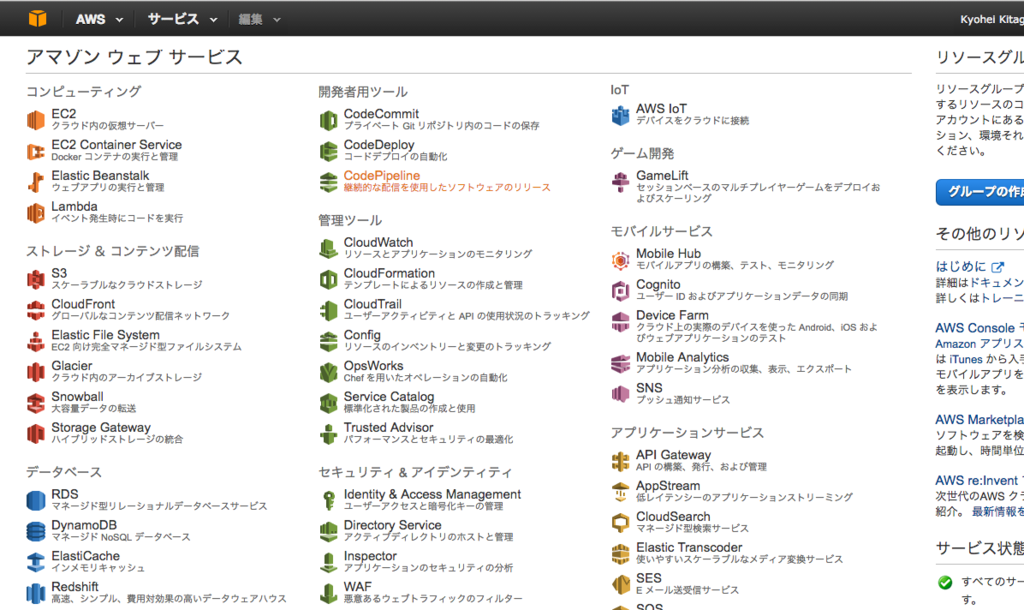The width and height of the screenshot is (1024, 610).
Task: Click the API Gateway icon
Action: click(620, 461)
